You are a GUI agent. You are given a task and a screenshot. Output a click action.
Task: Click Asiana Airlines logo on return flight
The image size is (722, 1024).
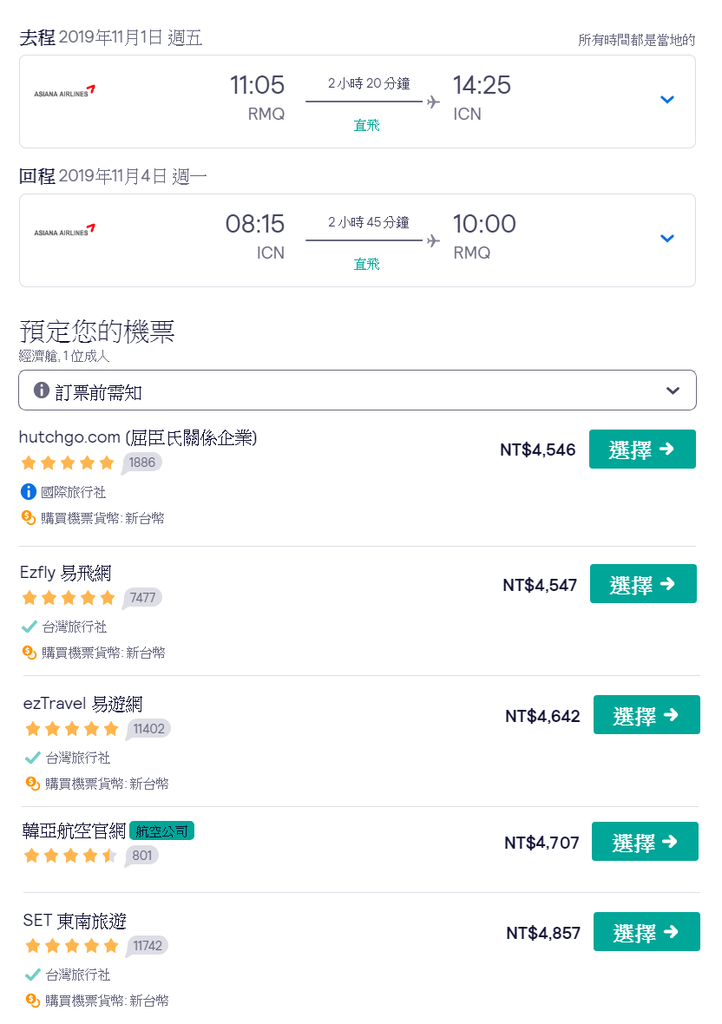pyautogui.click(x=64, y=232)
